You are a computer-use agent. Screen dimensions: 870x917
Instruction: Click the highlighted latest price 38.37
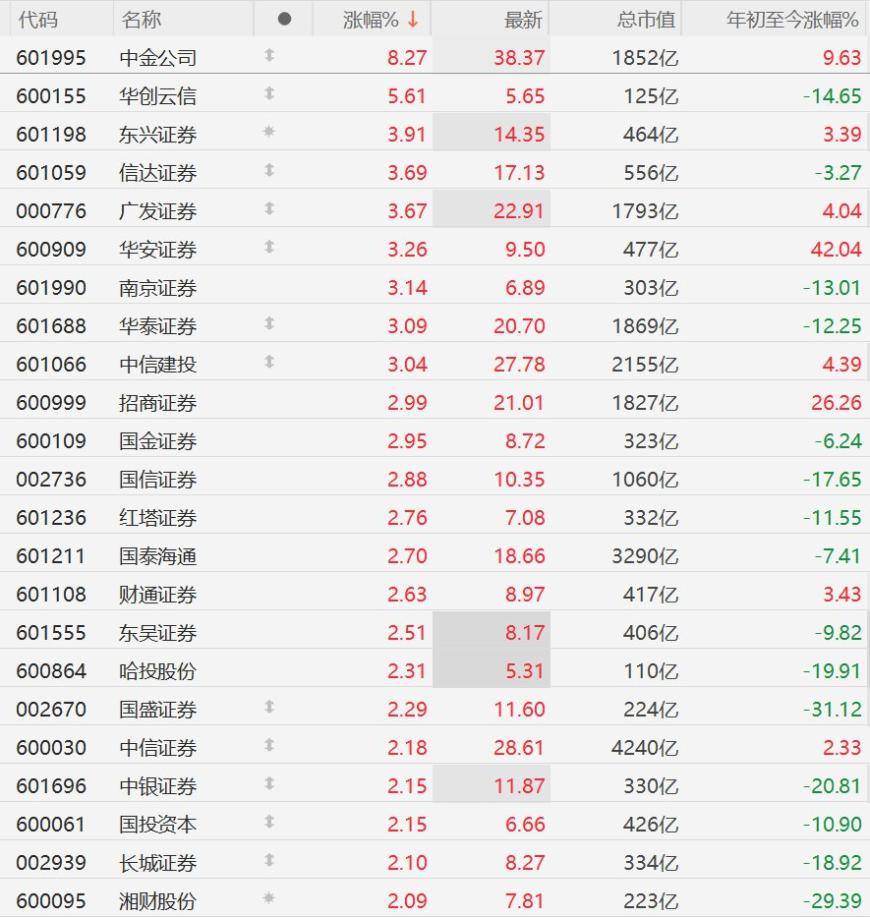tap(519, 58)
